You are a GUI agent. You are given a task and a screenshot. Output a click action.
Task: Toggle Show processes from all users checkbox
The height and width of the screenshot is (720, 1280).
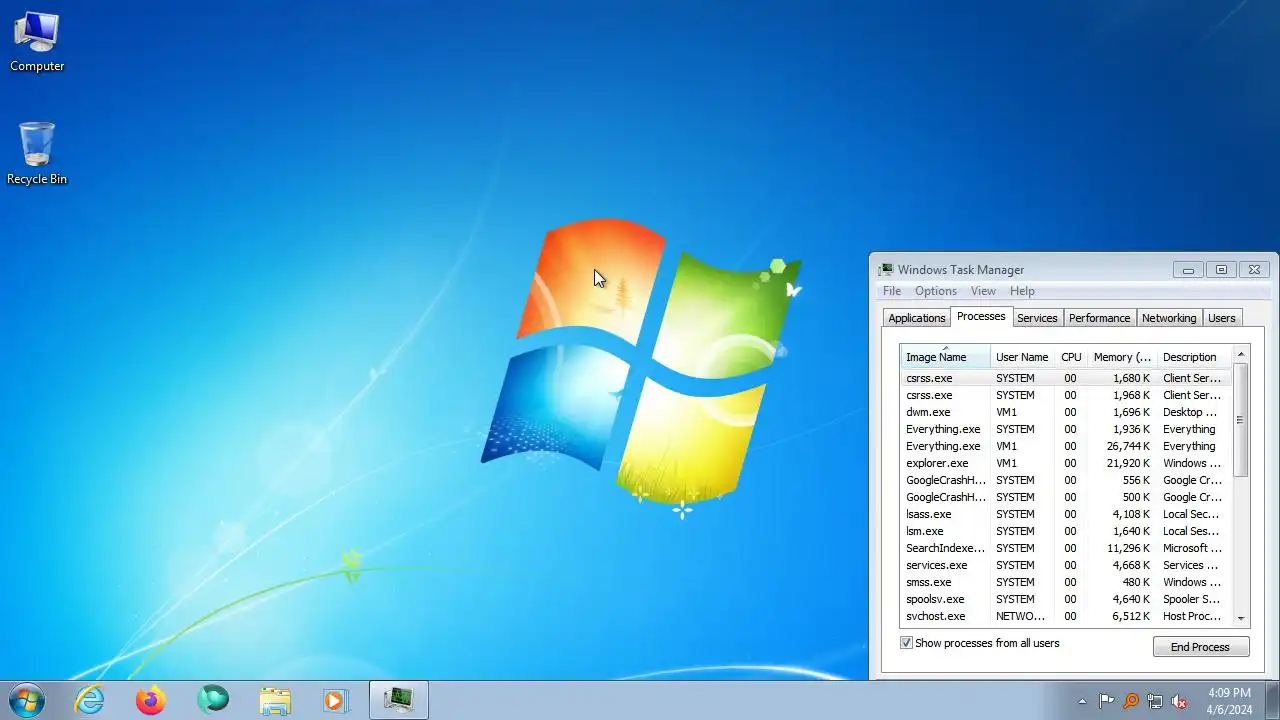click(906, 643)
